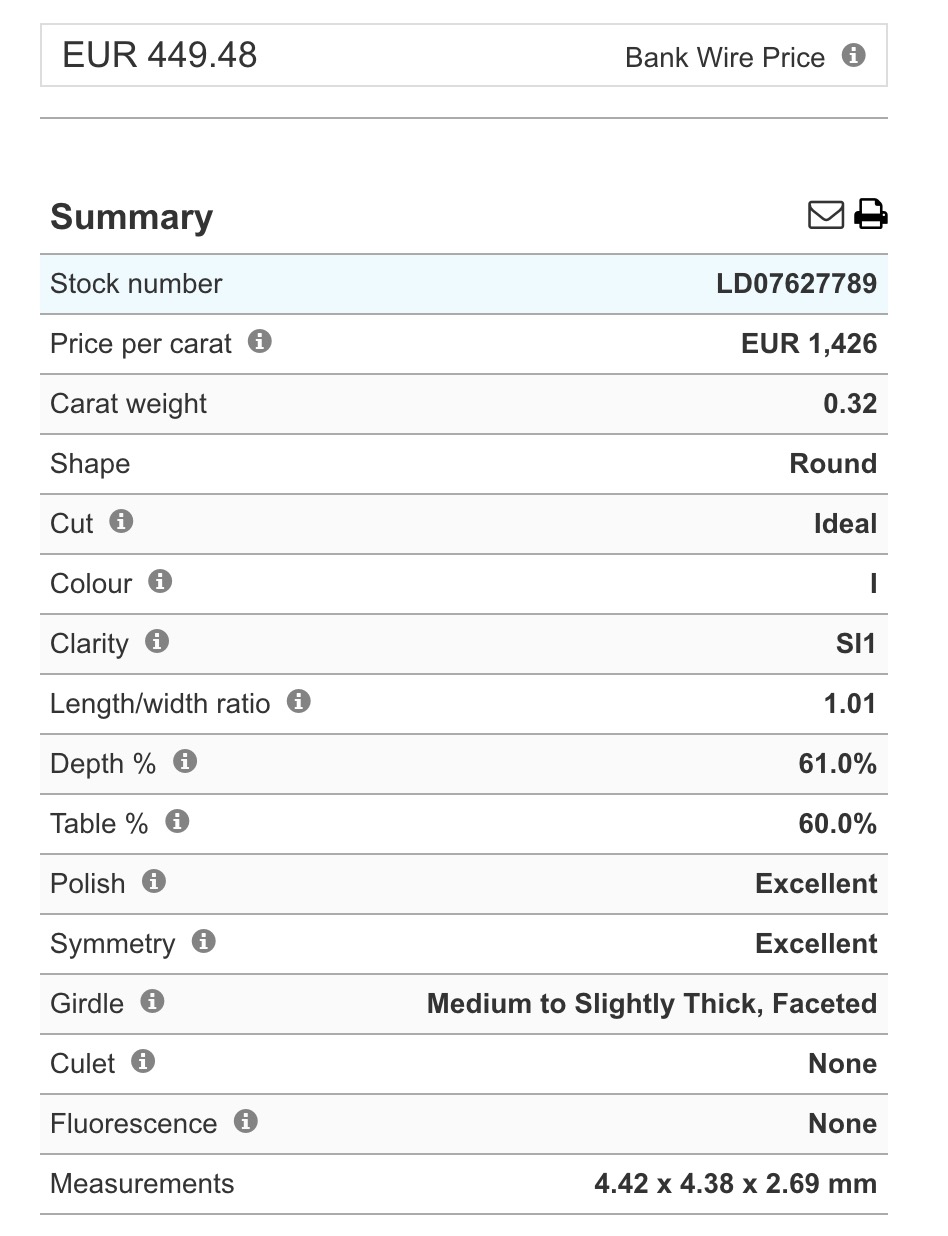Show the Culet info tooltip
This screenshot has height=1236, width=948.
tap(143, 1061)
